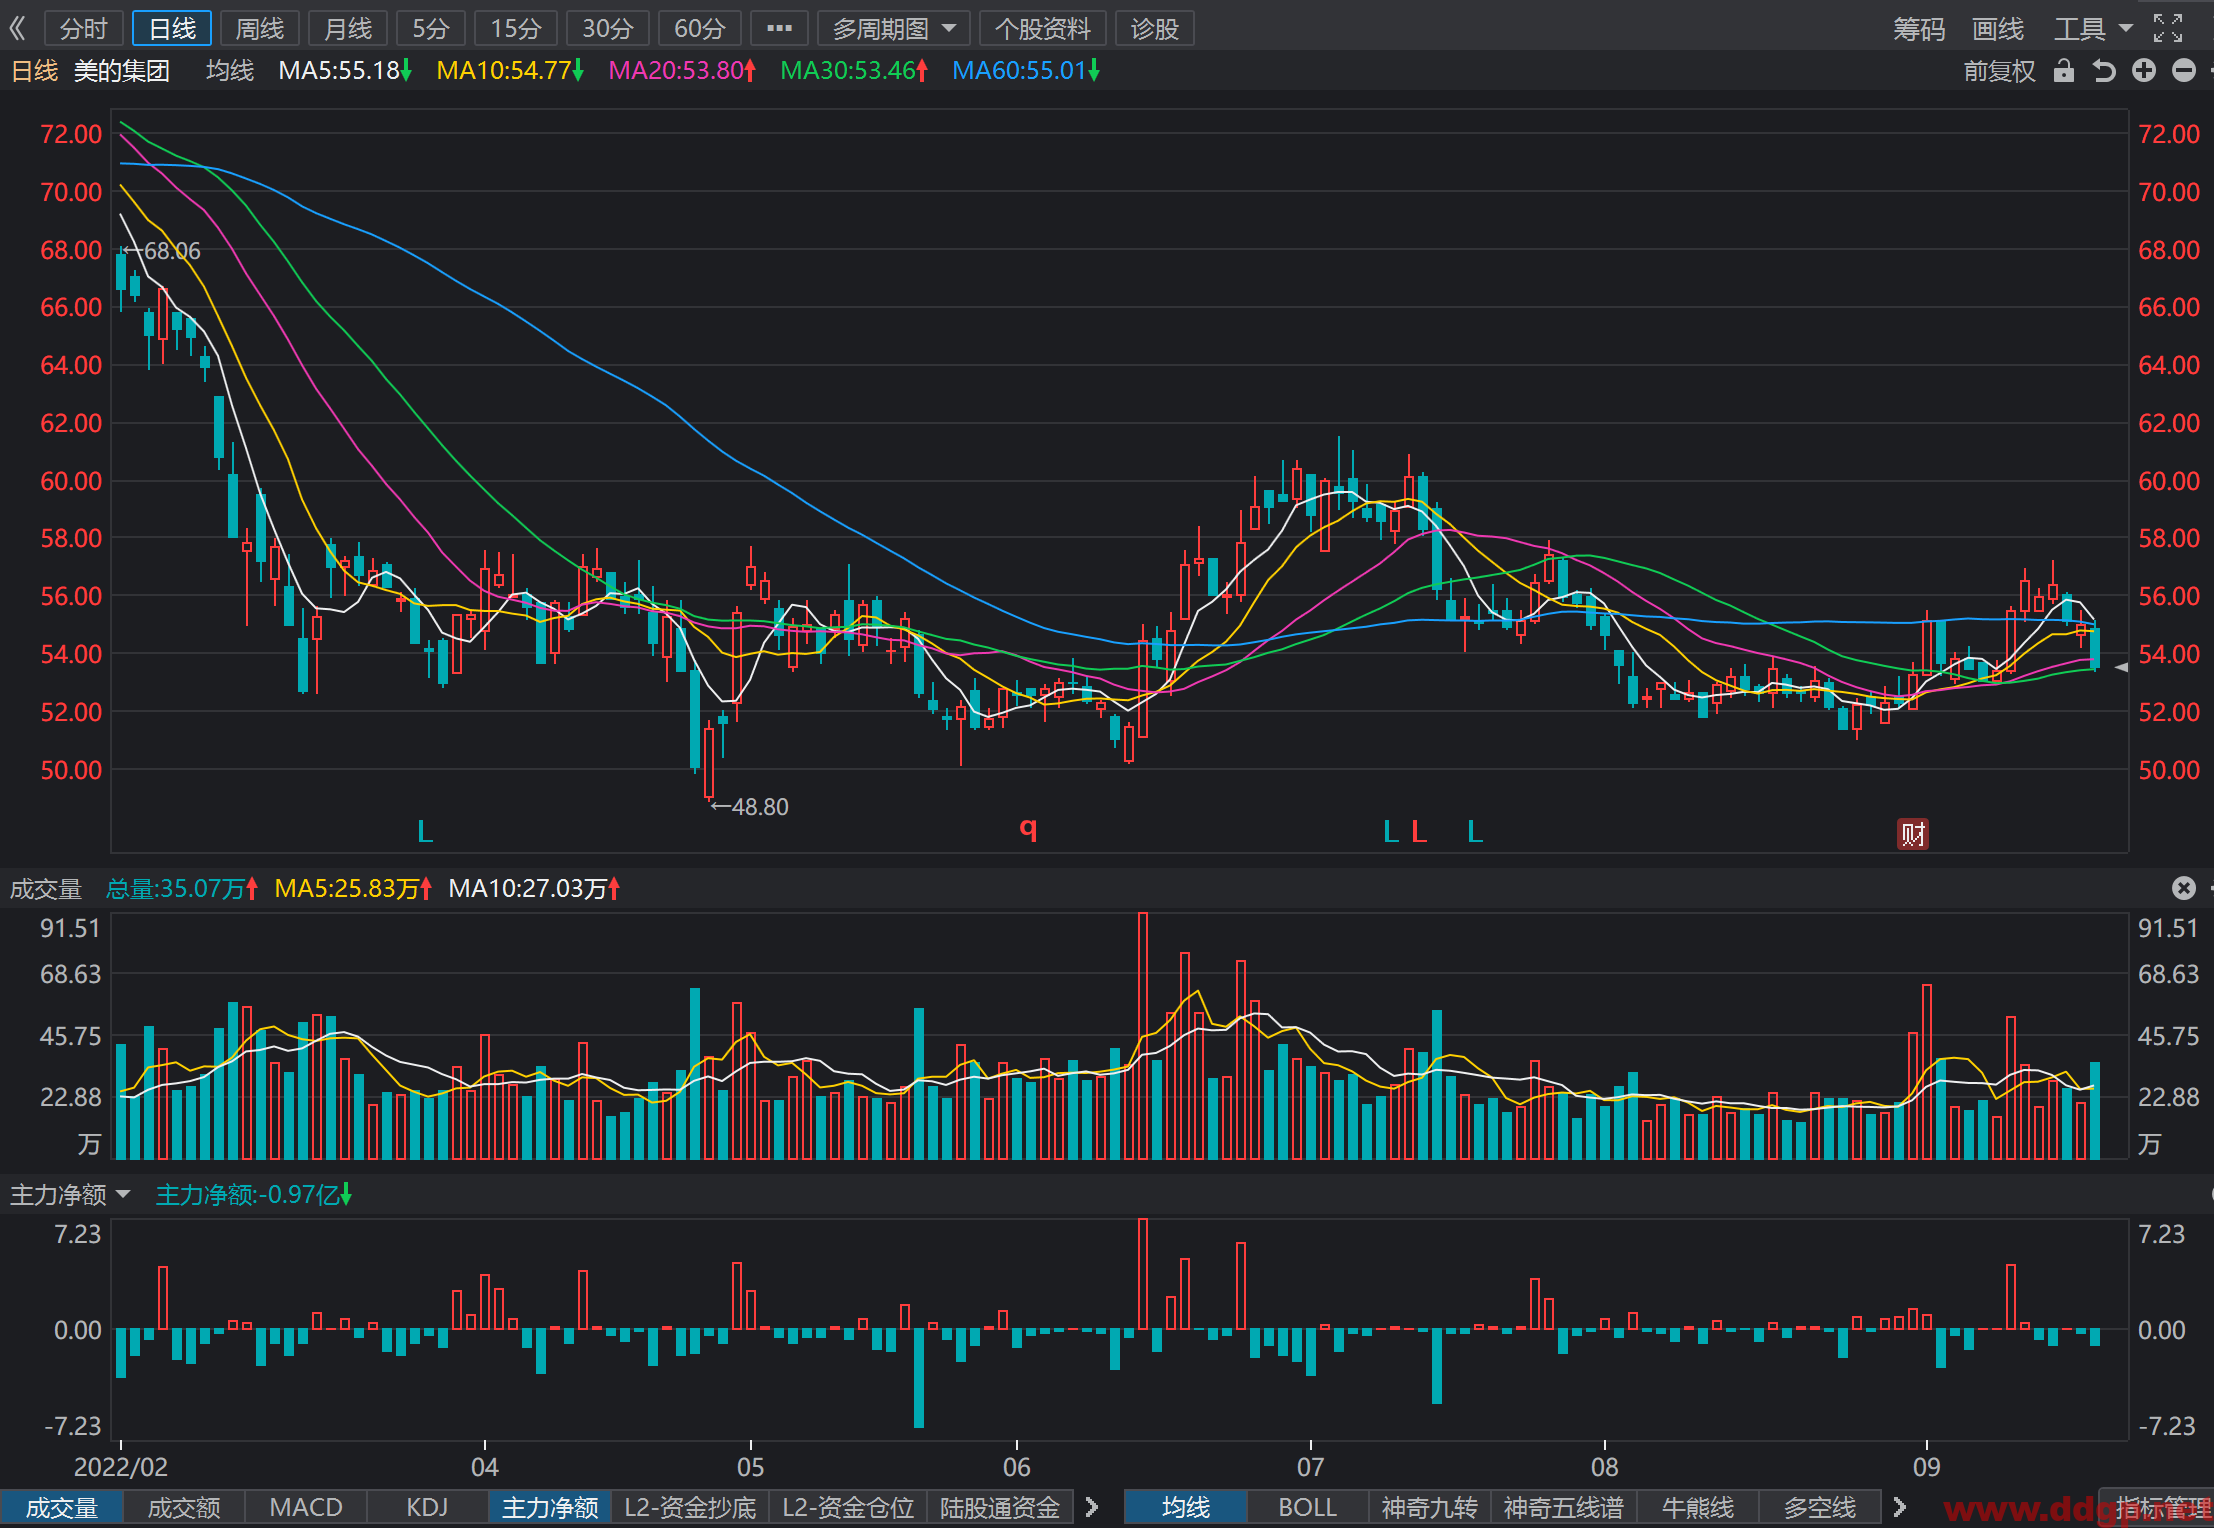
Task: Click the 财 financial report marker
Action: click(1913, 833)
